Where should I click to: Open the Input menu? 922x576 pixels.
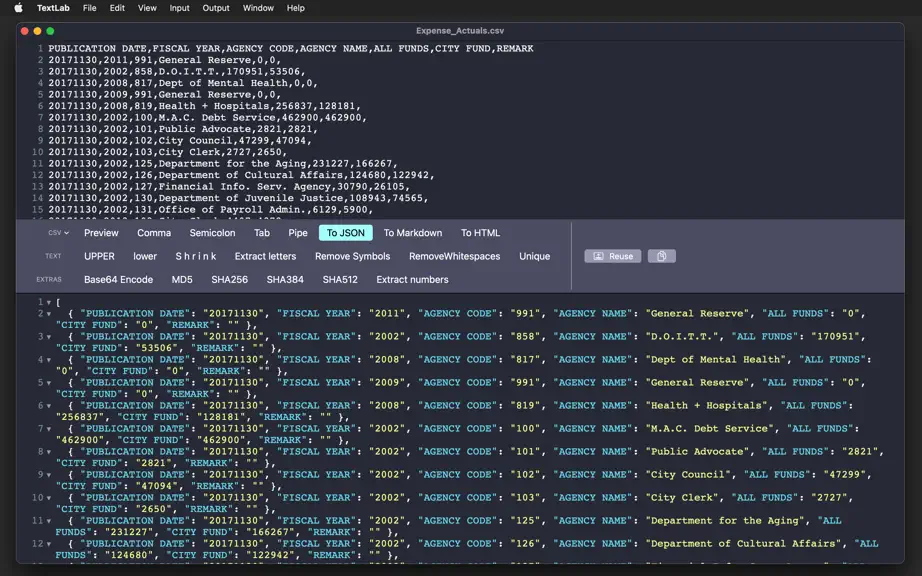[179, 8]
